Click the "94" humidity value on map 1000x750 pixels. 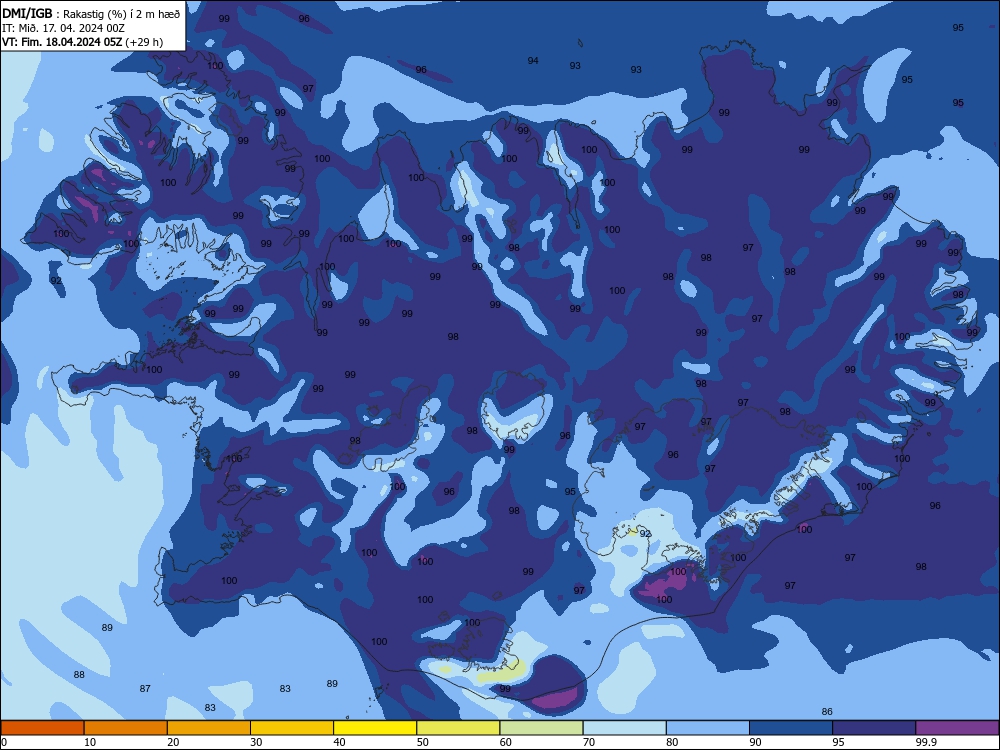coord(533,61)
